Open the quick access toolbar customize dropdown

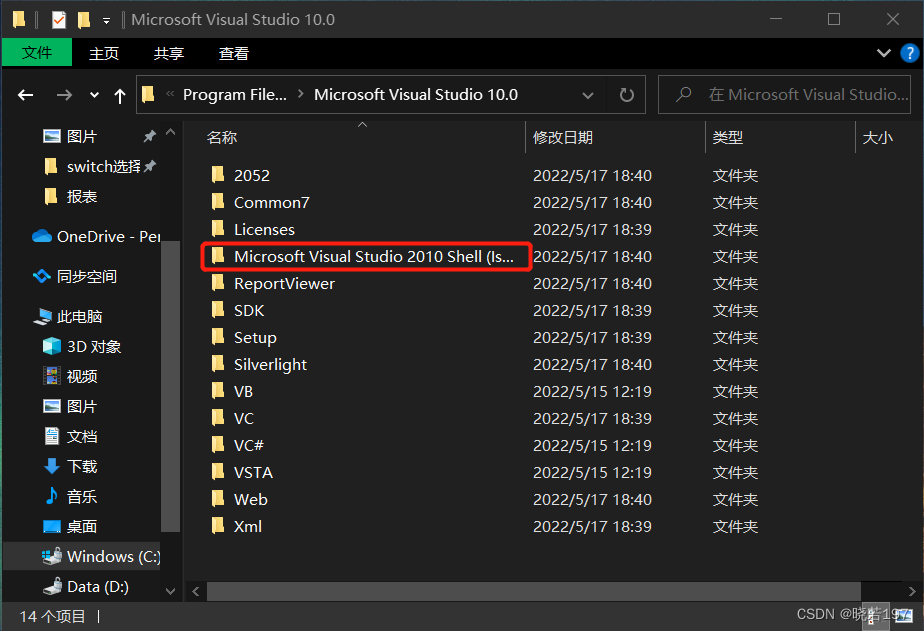click(106, 19)
